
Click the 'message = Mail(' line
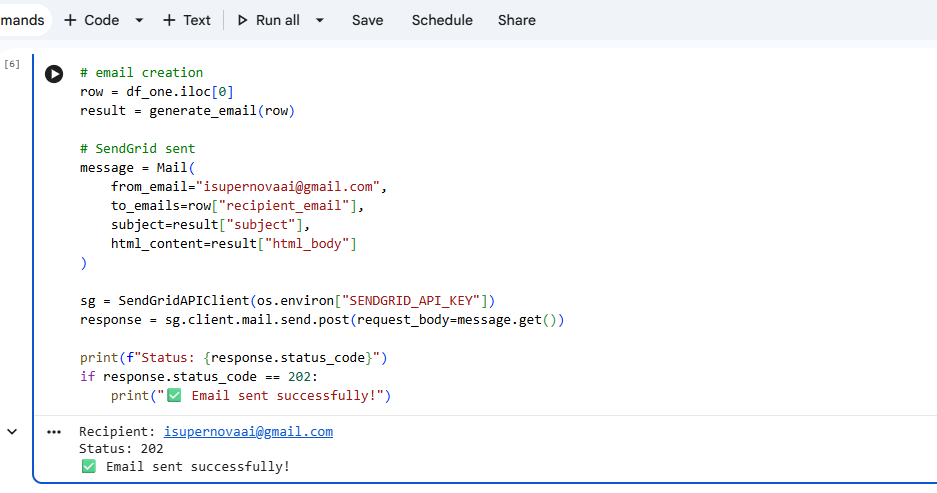137,167
